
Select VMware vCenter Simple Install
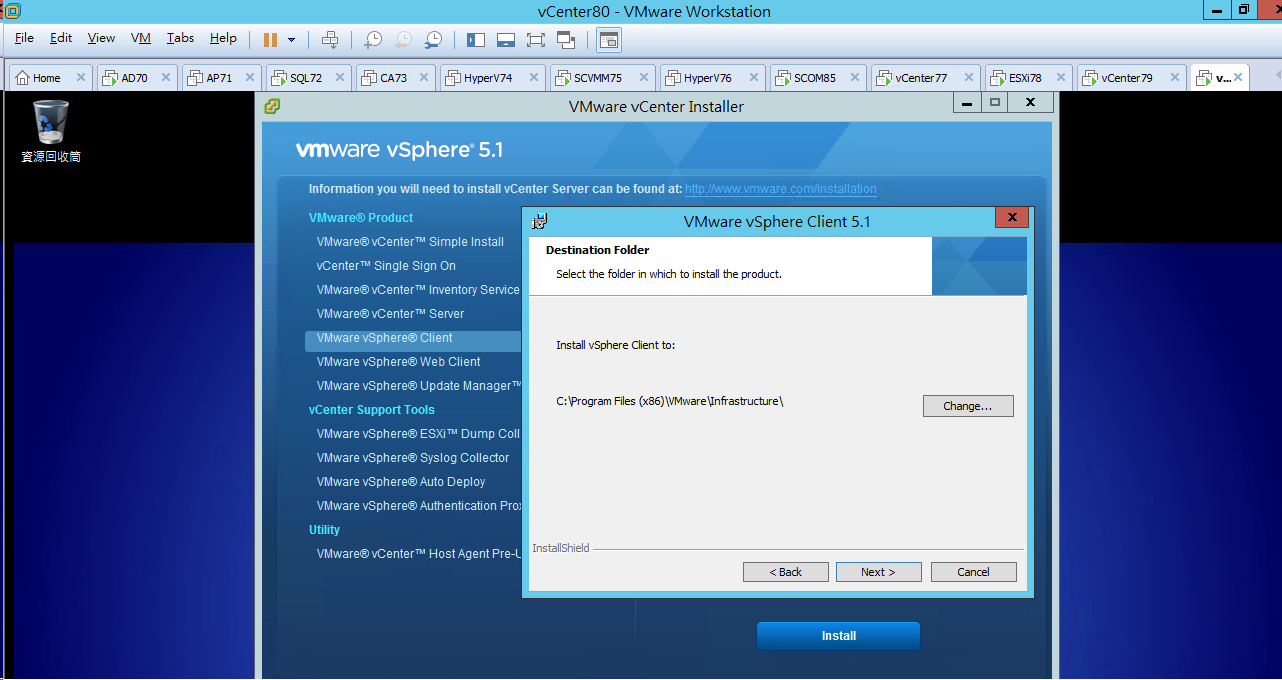point(410,242)
